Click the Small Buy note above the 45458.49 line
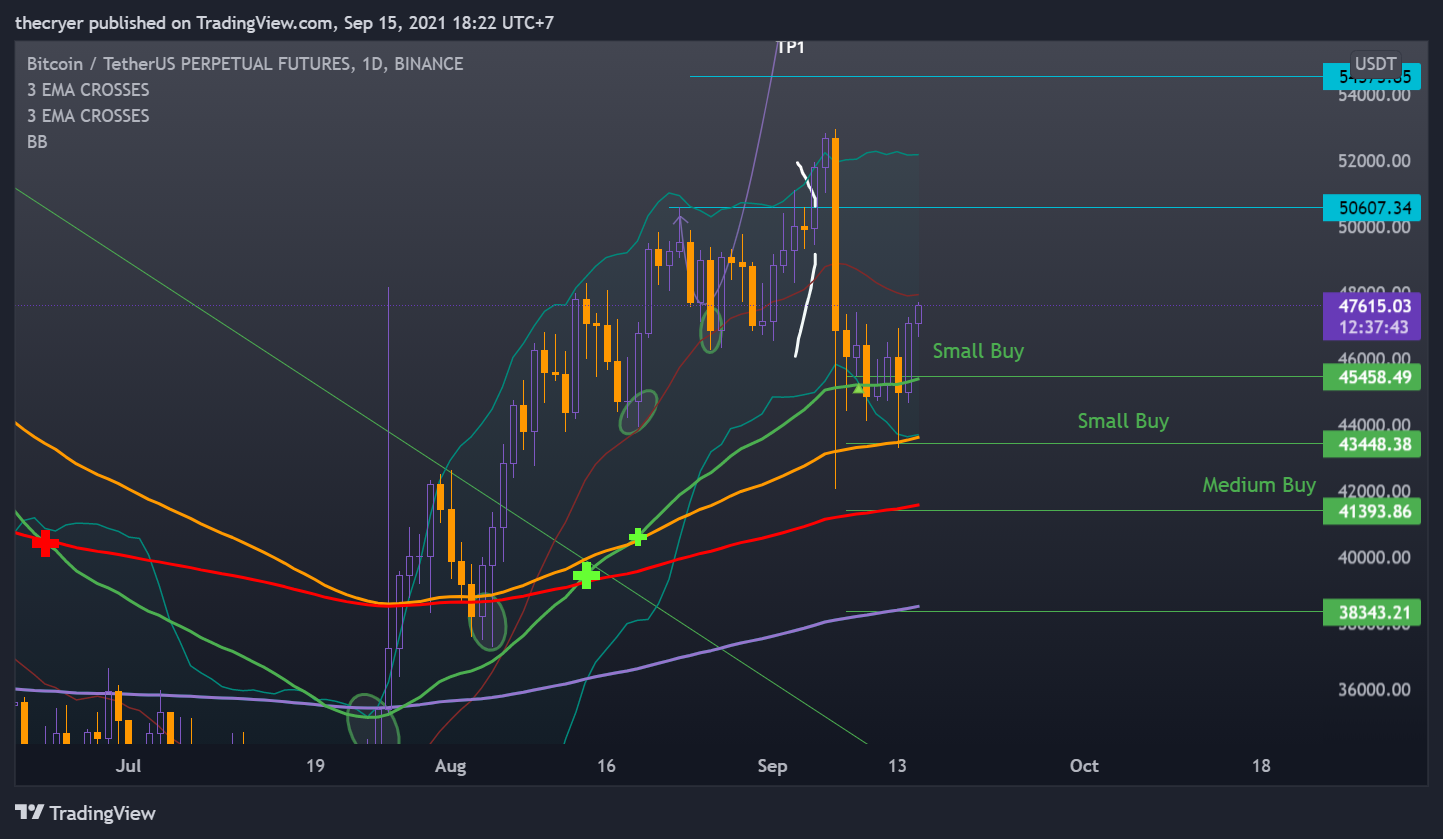 pos(978,351)
